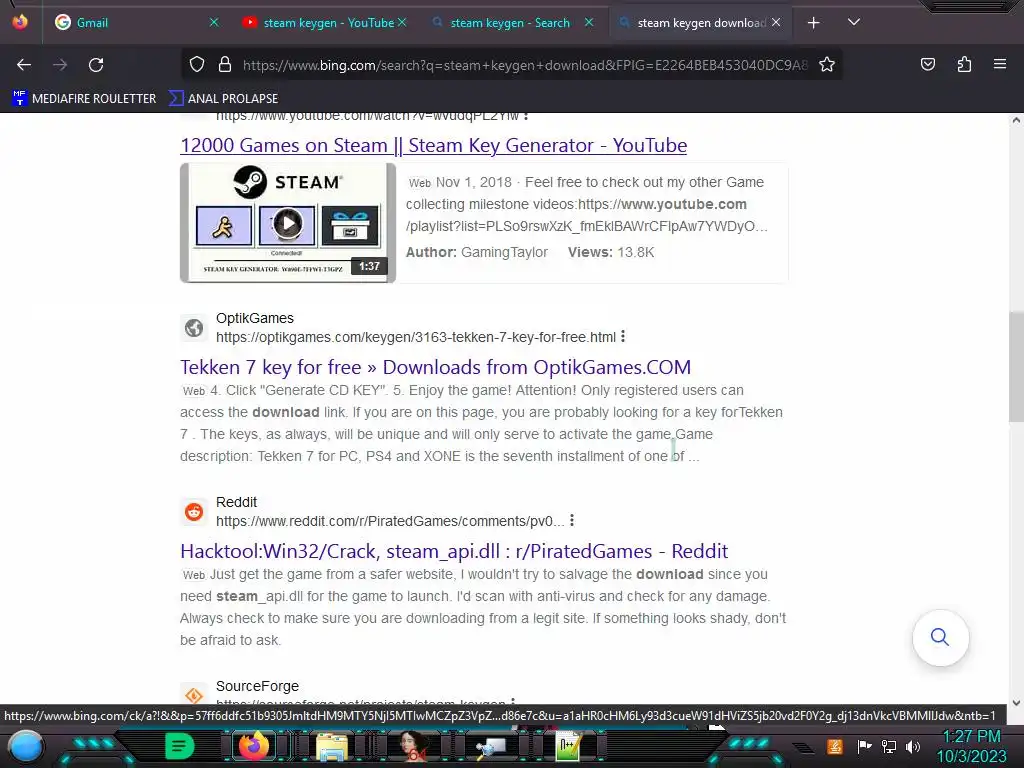Image resolution: width=1024 pixels, height=768 pixels.
Task: Save page to Pocket
Action: 927,64
